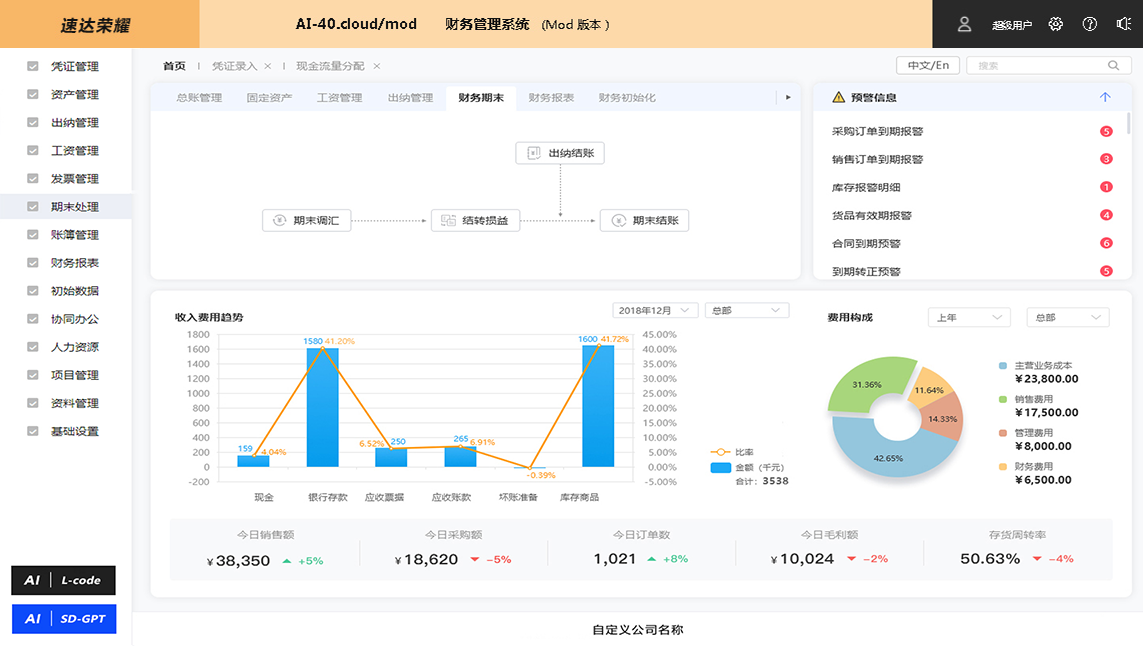Click the user profile icon in header

(964, 24)
